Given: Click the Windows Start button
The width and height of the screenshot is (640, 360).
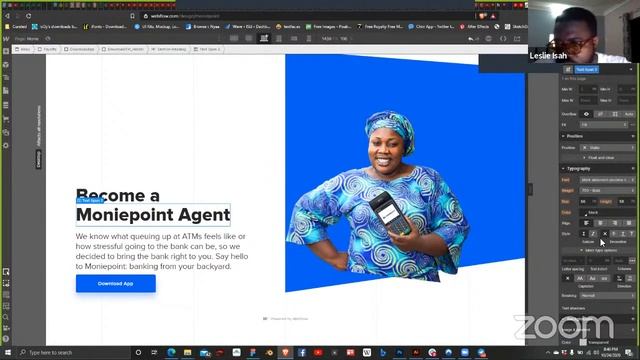Looking at the screenshot, I should [x=7, y=352].
